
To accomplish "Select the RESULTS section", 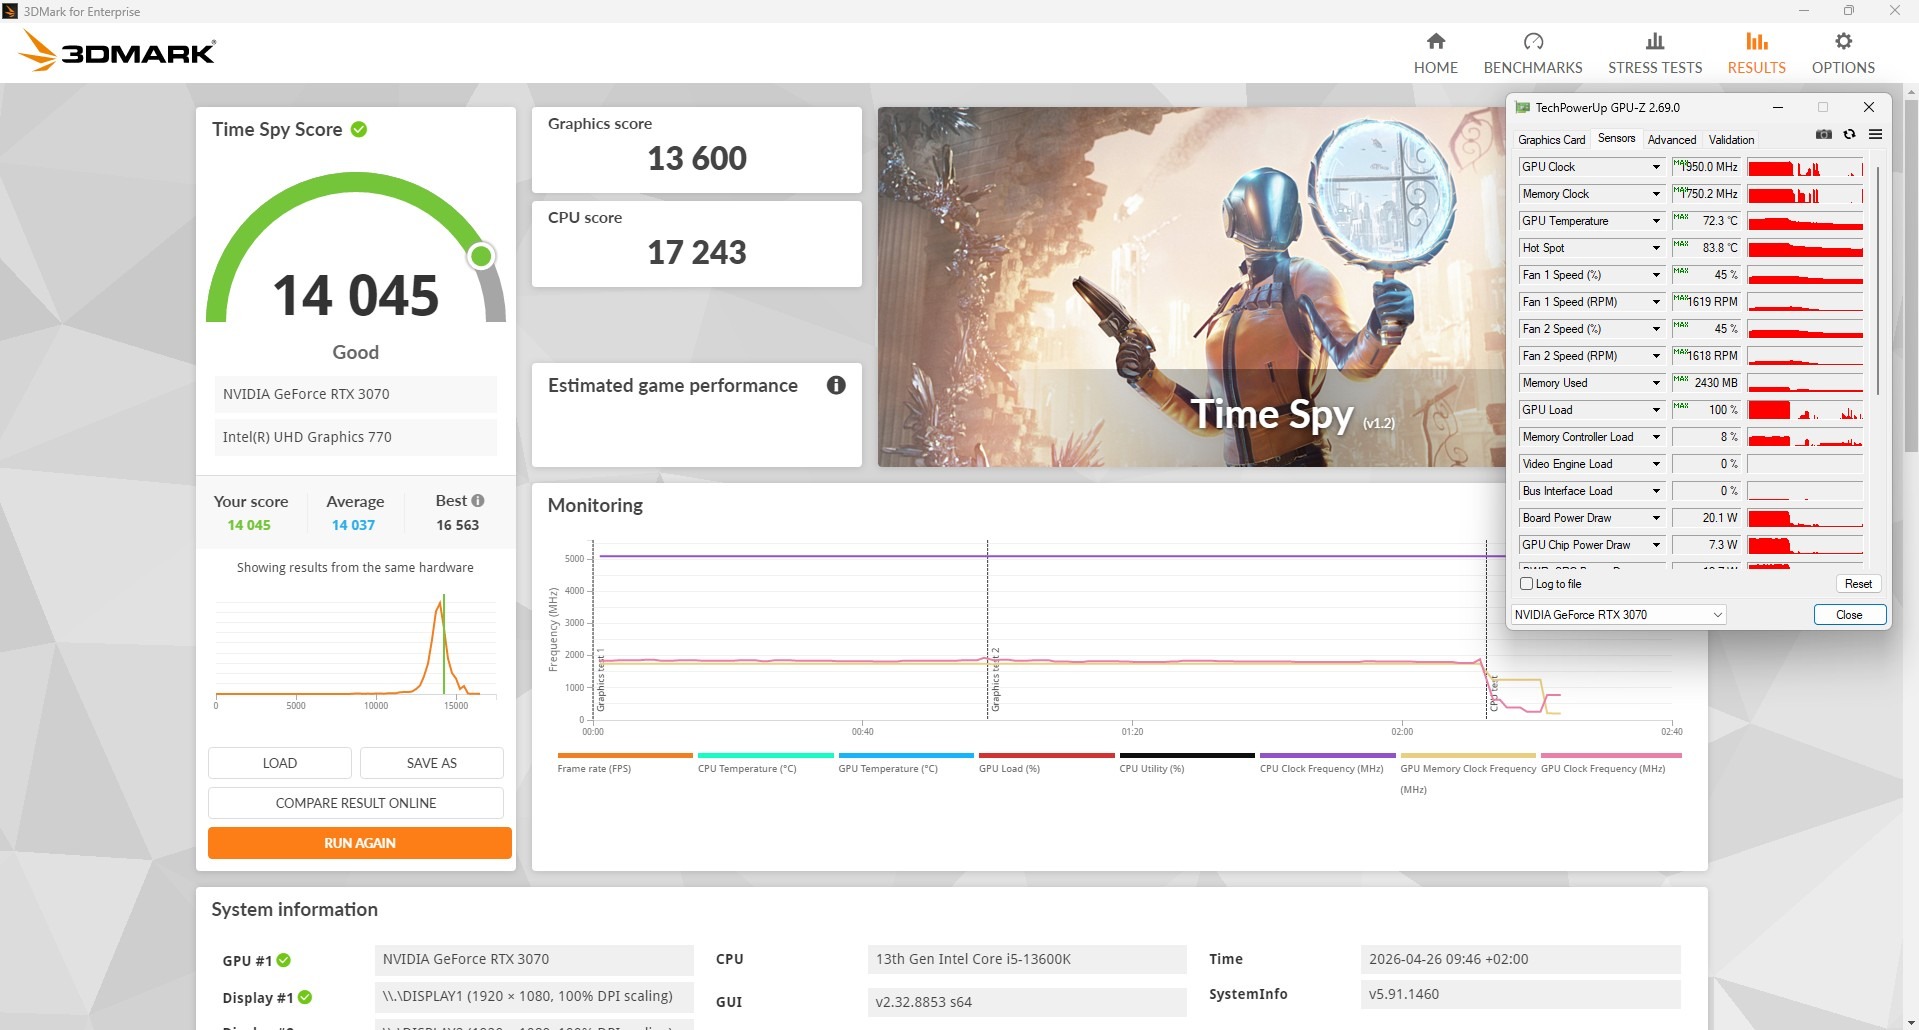I will (1756, 53).
